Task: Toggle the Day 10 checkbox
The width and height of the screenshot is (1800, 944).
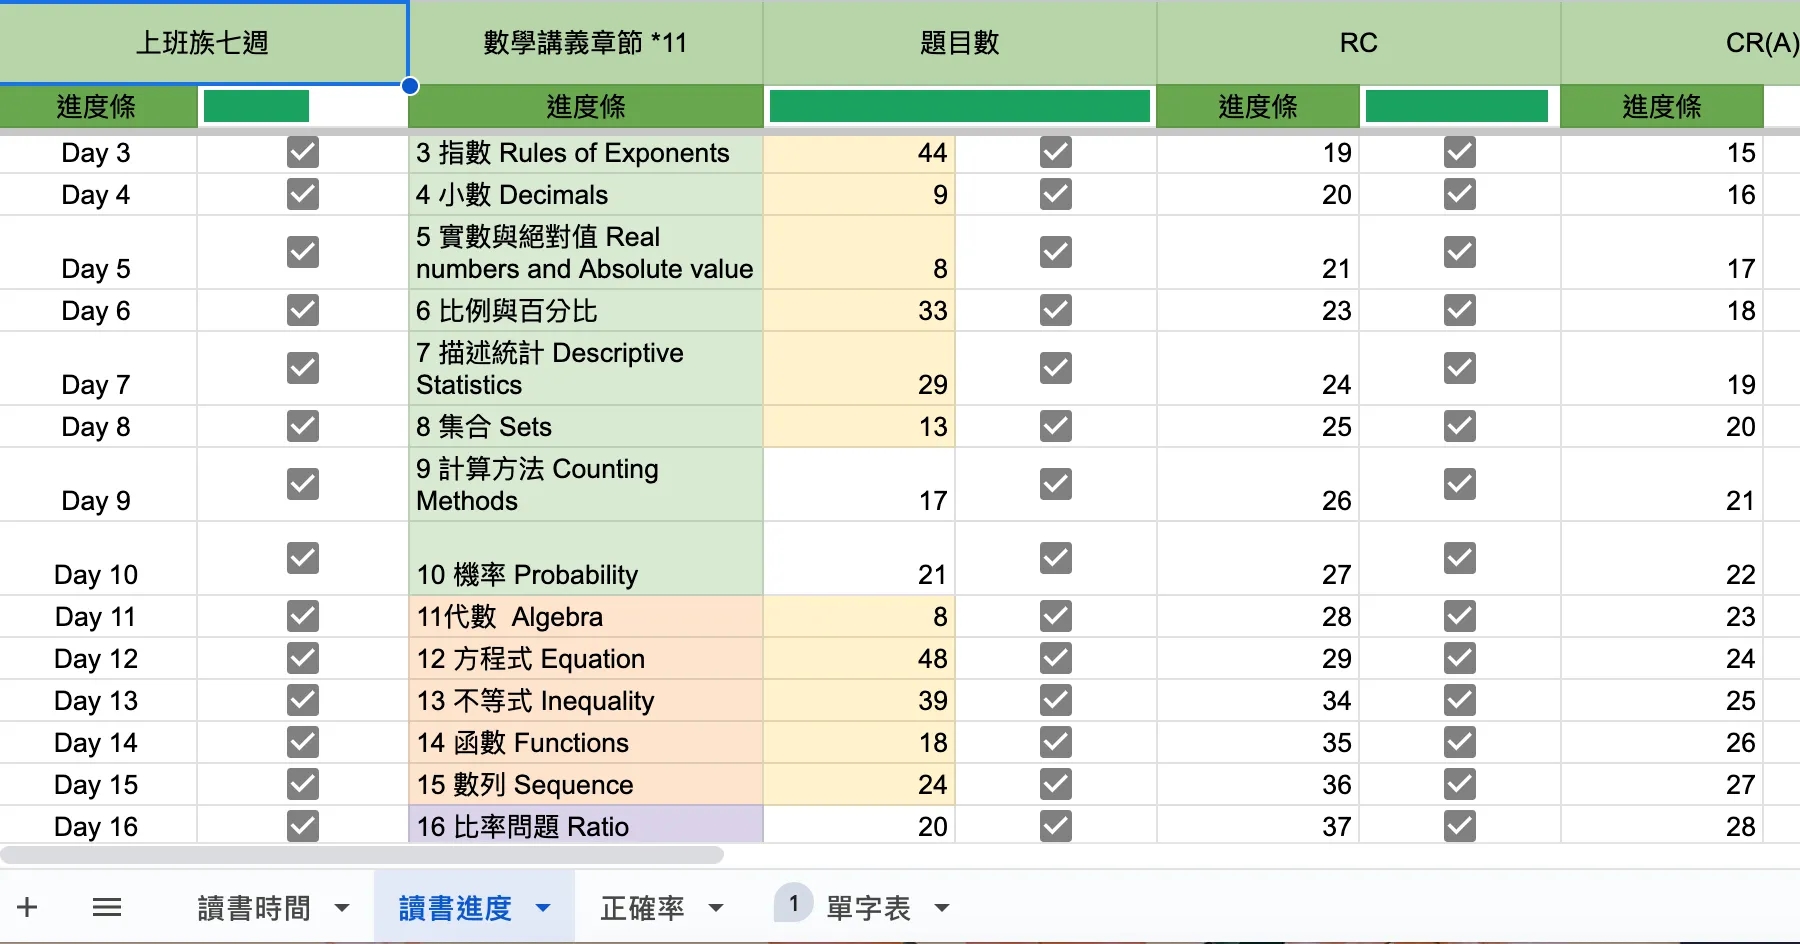Action: 302,558
